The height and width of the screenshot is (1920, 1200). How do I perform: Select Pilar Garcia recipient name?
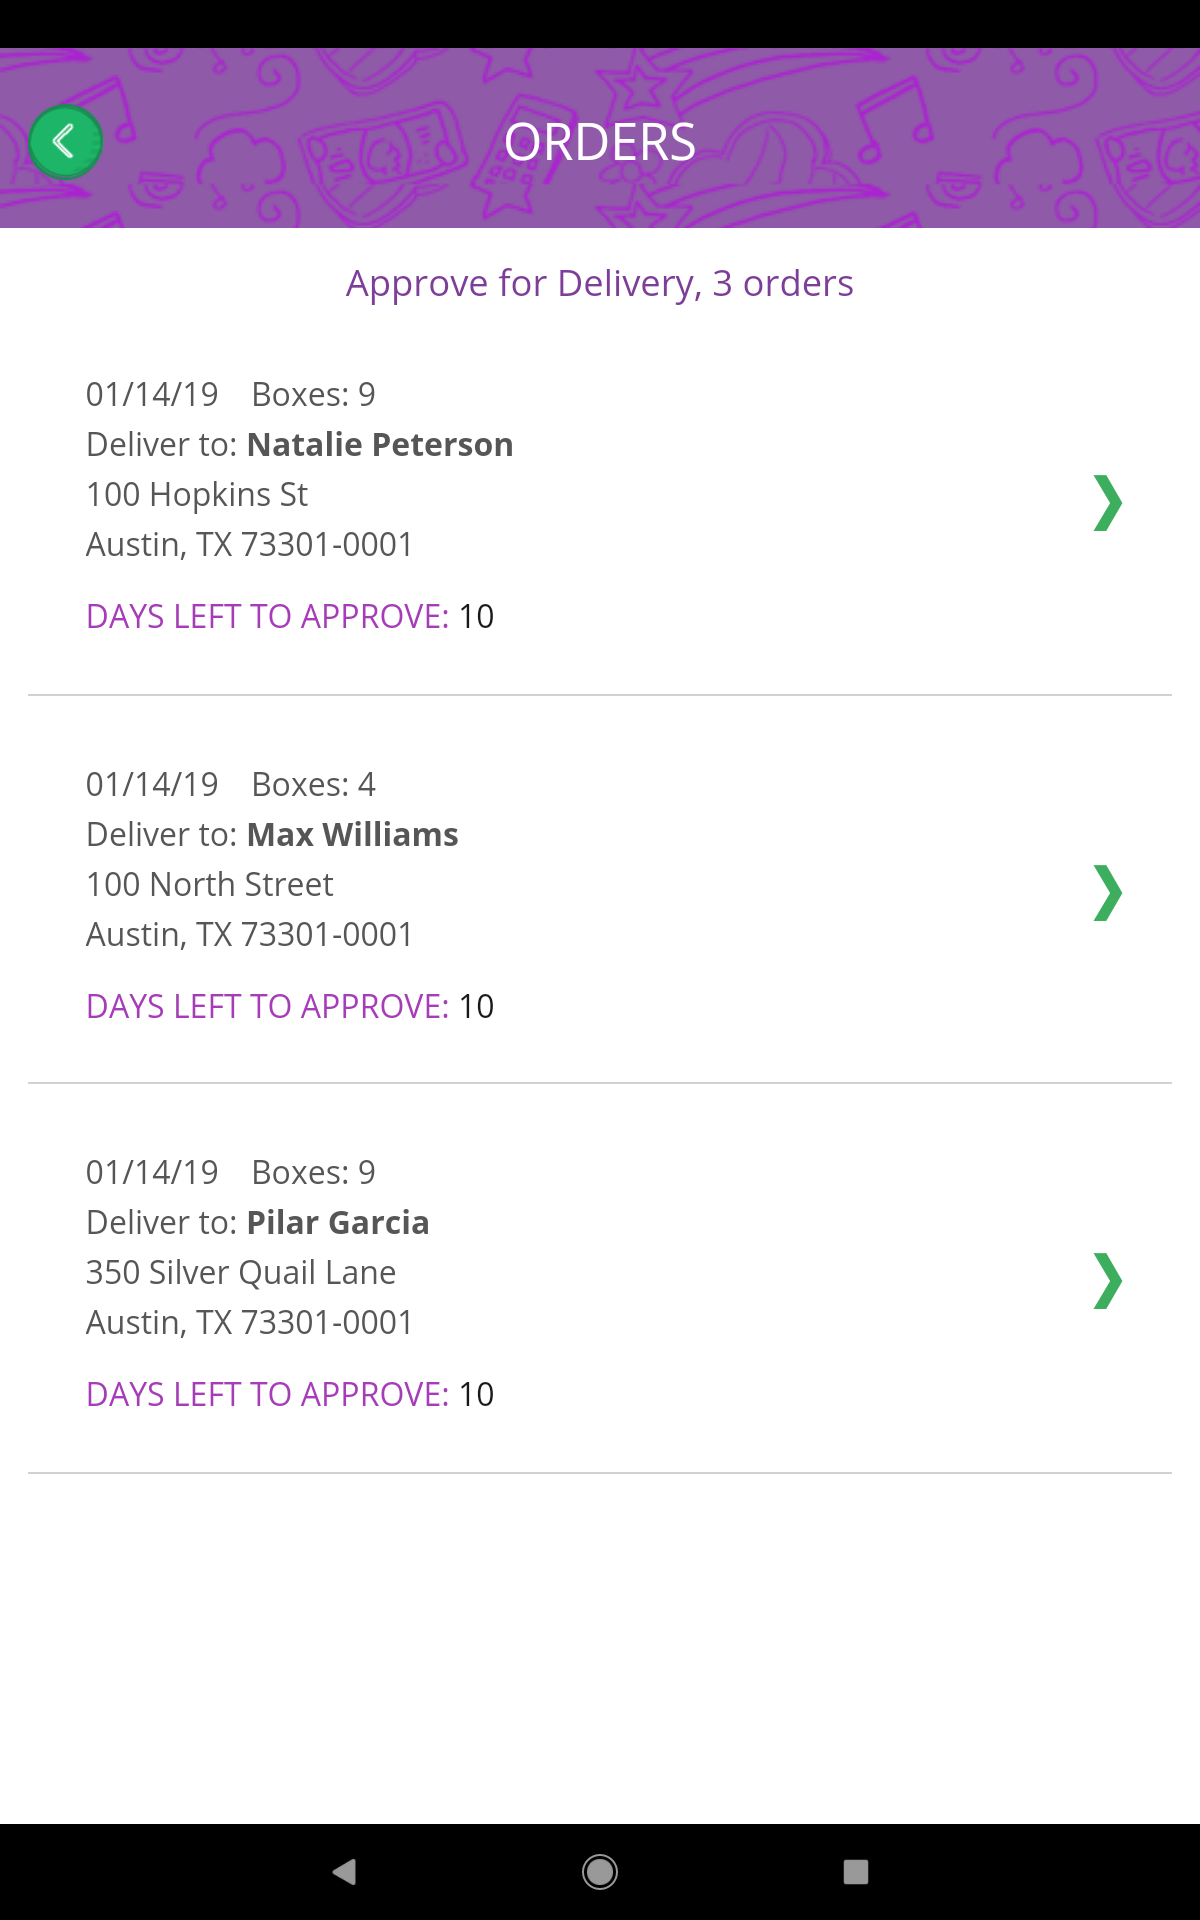[338, 1223]
